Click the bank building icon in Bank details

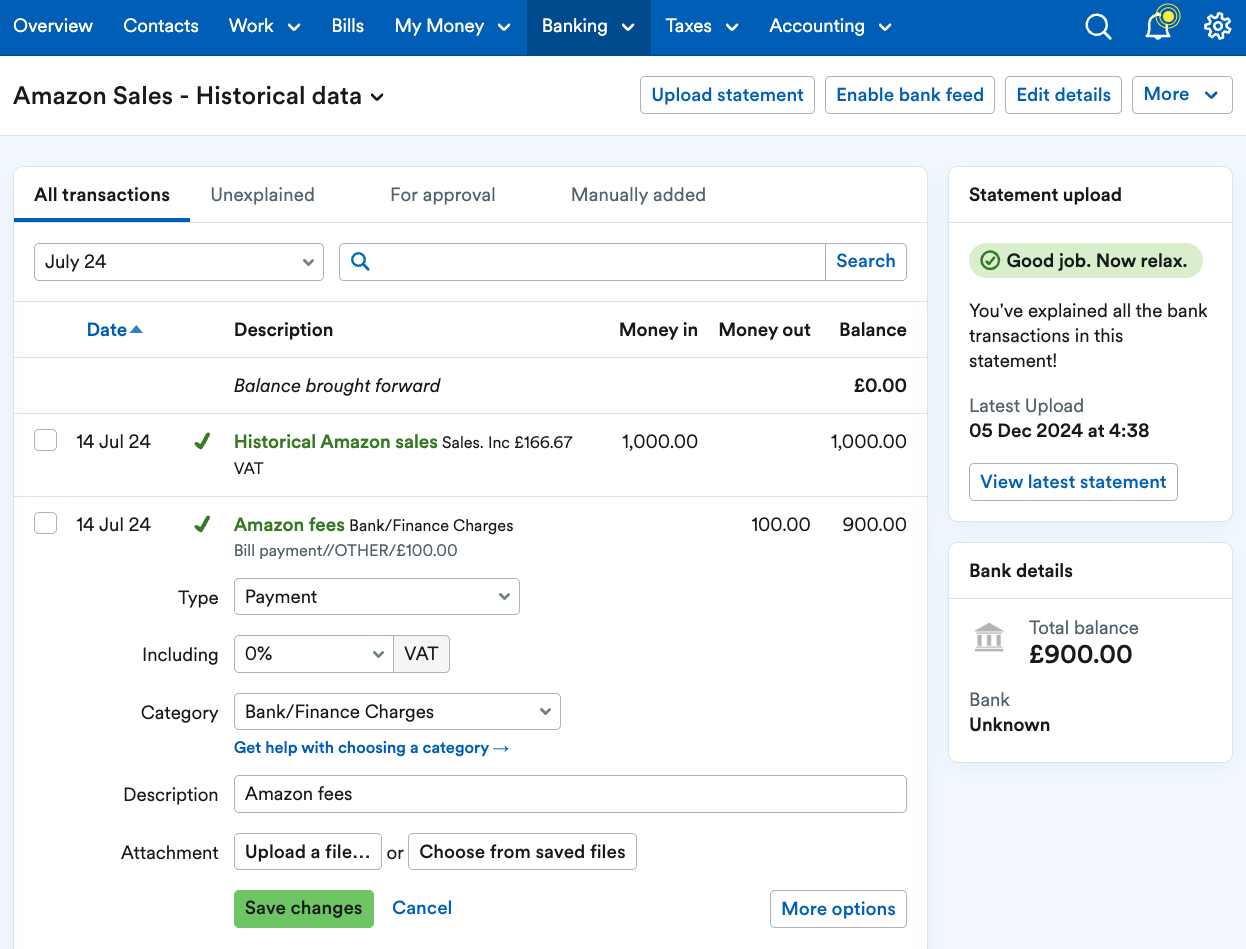click(x=989, y=637)
